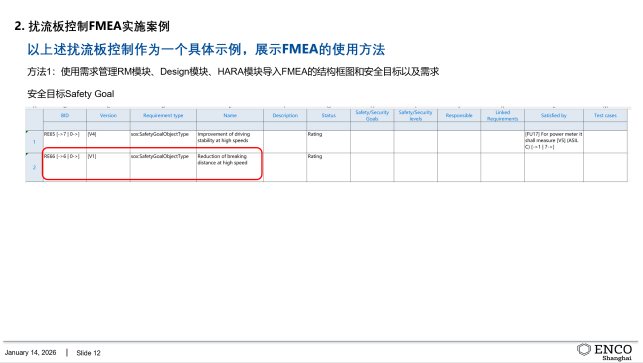Click the Name column header
Viewport: 643px width, 363px height.
click(230, 115)
